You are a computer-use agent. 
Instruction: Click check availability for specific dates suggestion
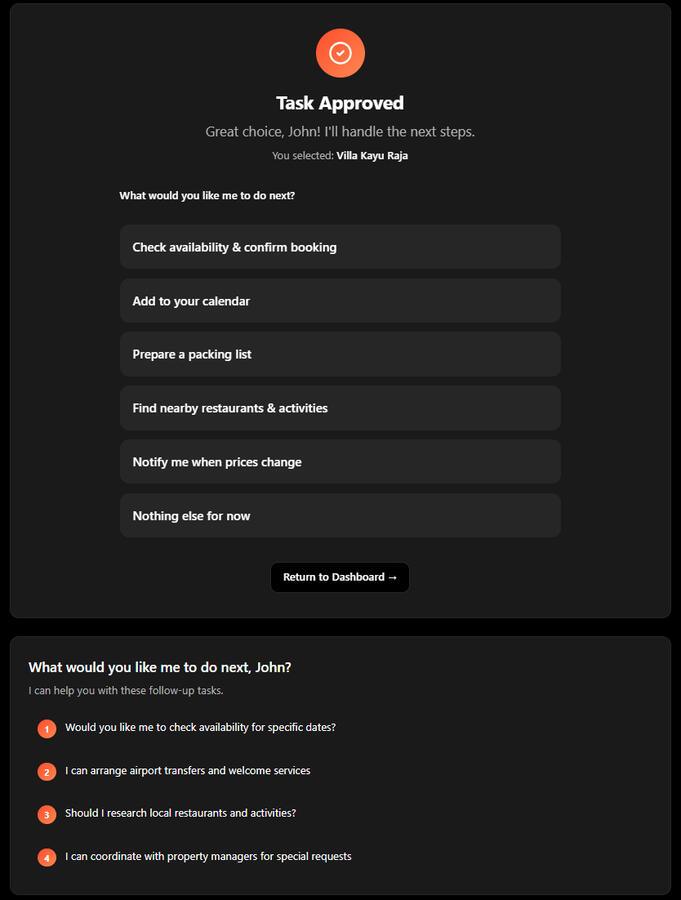click(x=200, y=727)
